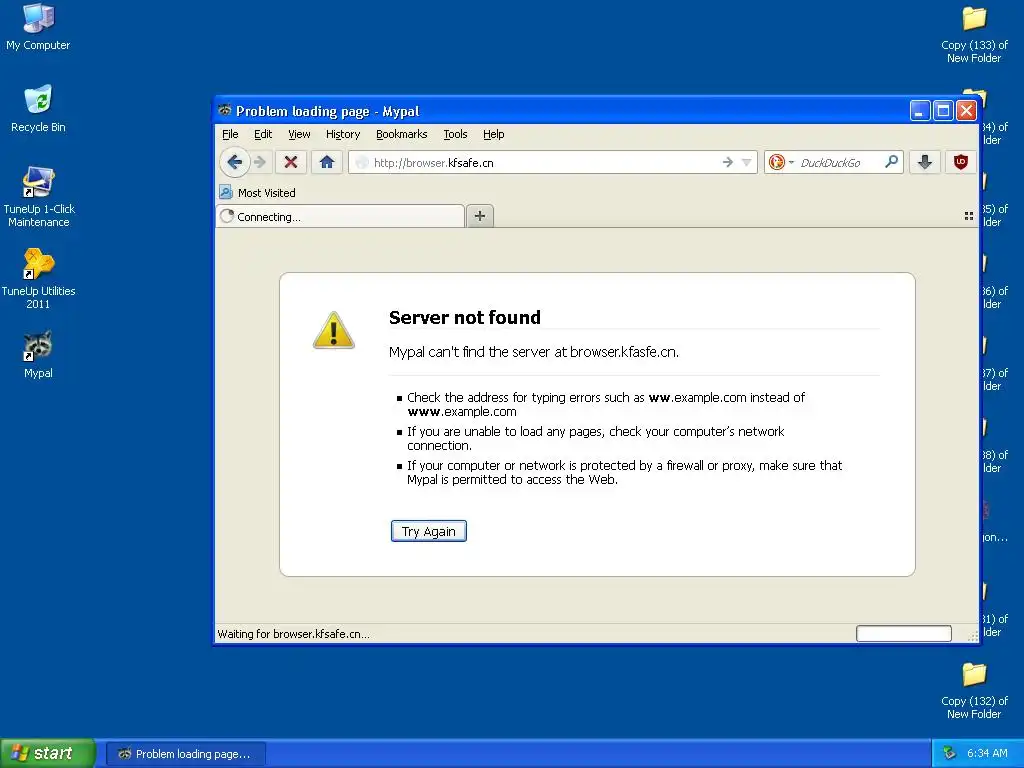
Task: Open the DuckDuckGo search engine selector
Action: [x=781, y=163]
